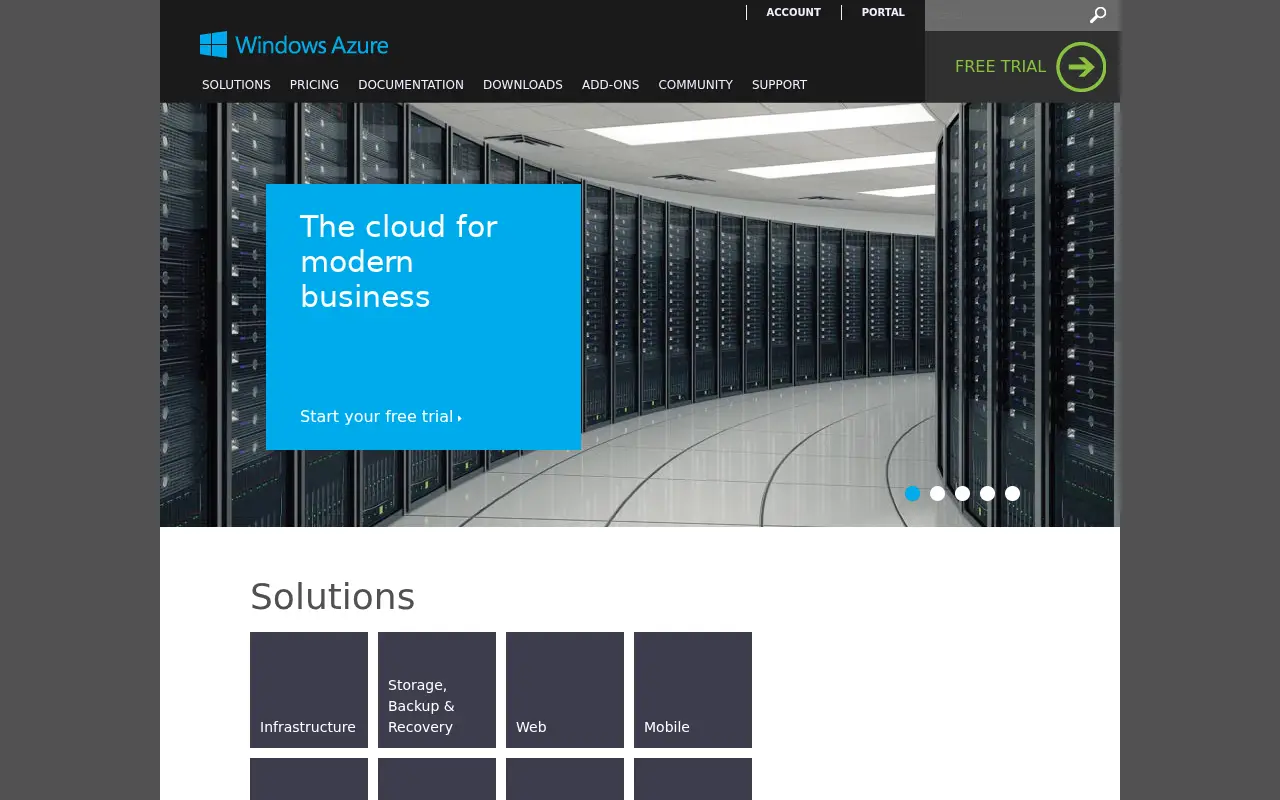Viewport: 1280px width, 800px height.
Task: Click the headline The cloud for modern business
Action: (x=398, y=261)
